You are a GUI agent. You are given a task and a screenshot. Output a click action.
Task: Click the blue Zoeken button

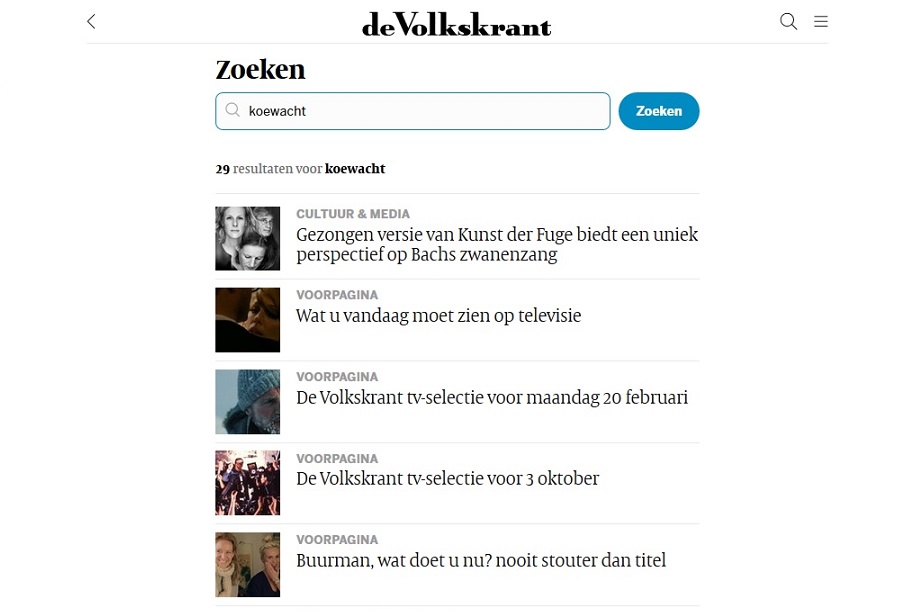point(659,111)
